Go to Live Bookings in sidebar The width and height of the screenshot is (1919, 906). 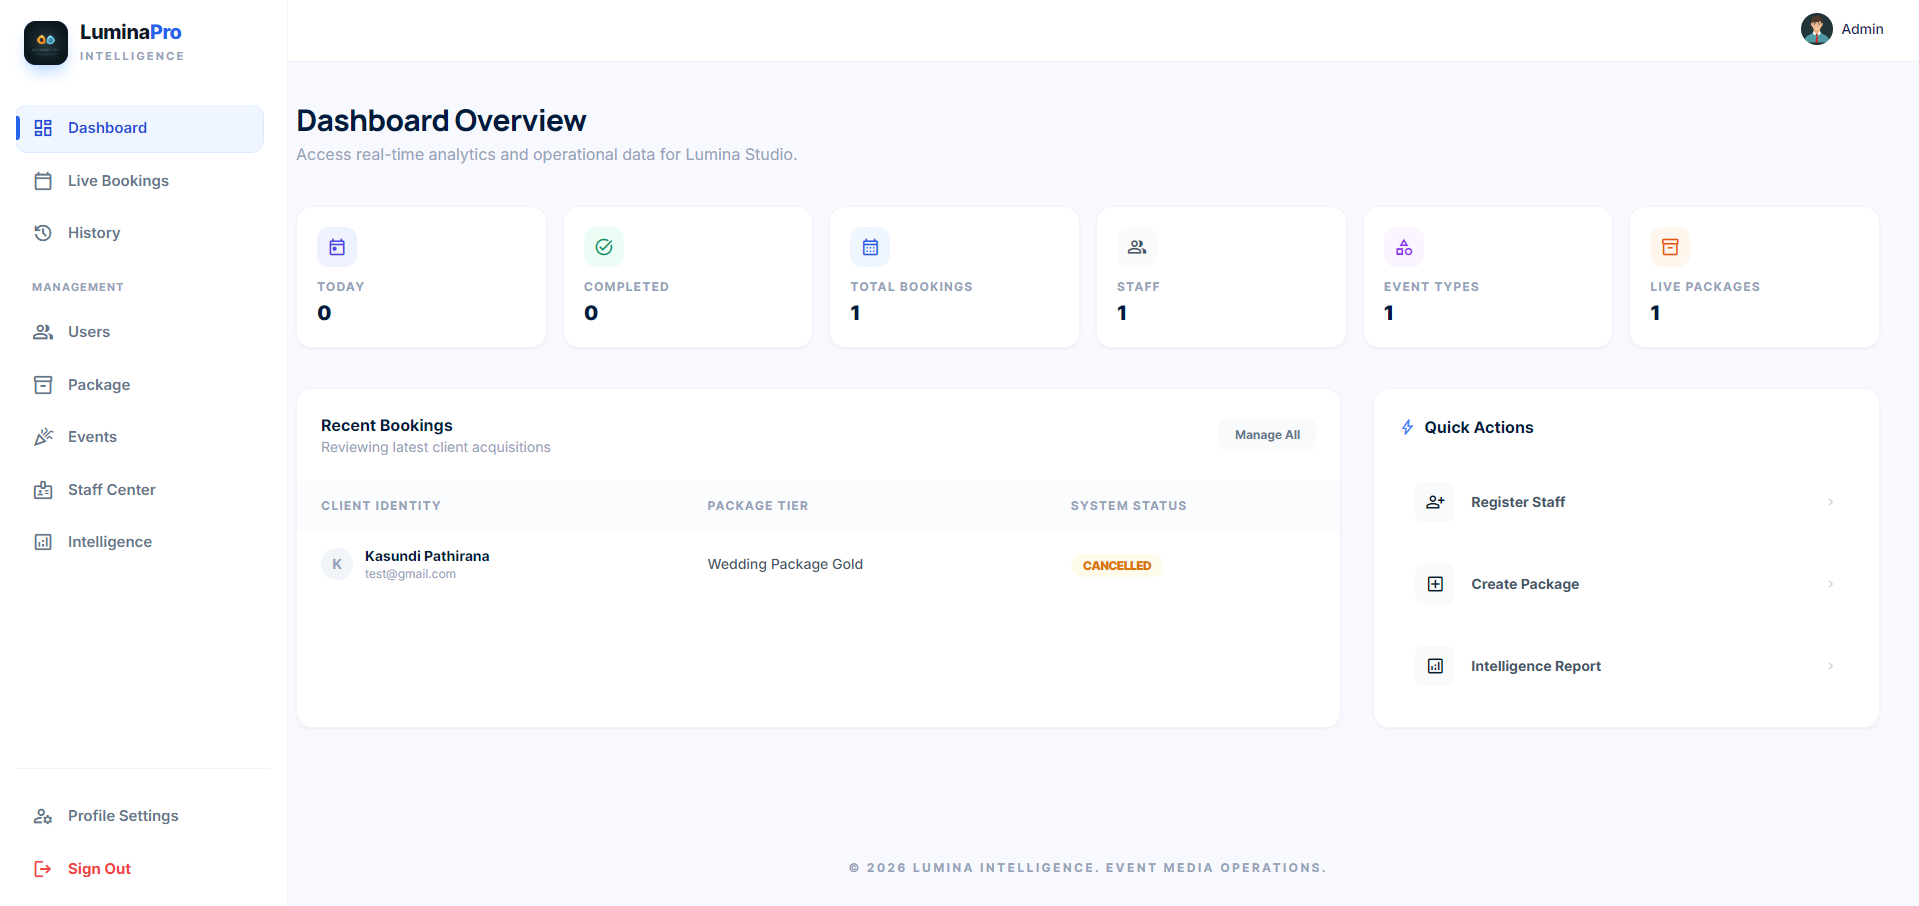tap(140, 181)
